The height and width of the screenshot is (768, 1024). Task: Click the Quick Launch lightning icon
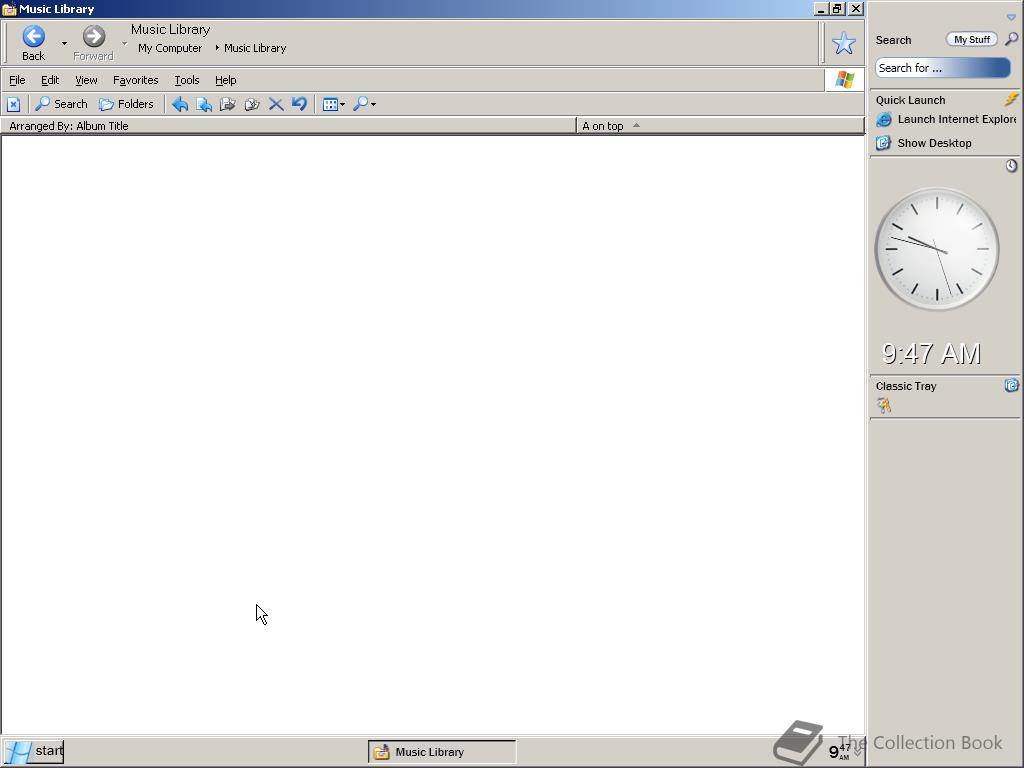coord(1011,99)
